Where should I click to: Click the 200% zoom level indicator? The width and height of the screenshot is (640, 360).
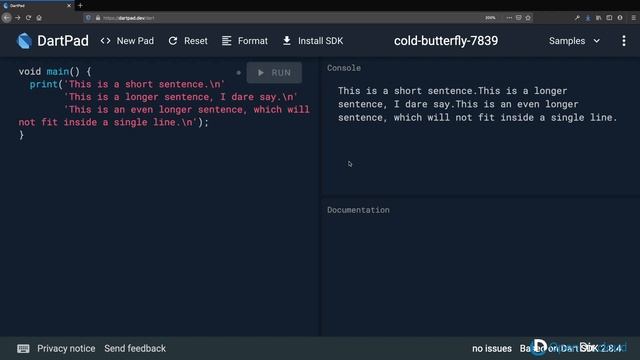(x=490, y=18)
